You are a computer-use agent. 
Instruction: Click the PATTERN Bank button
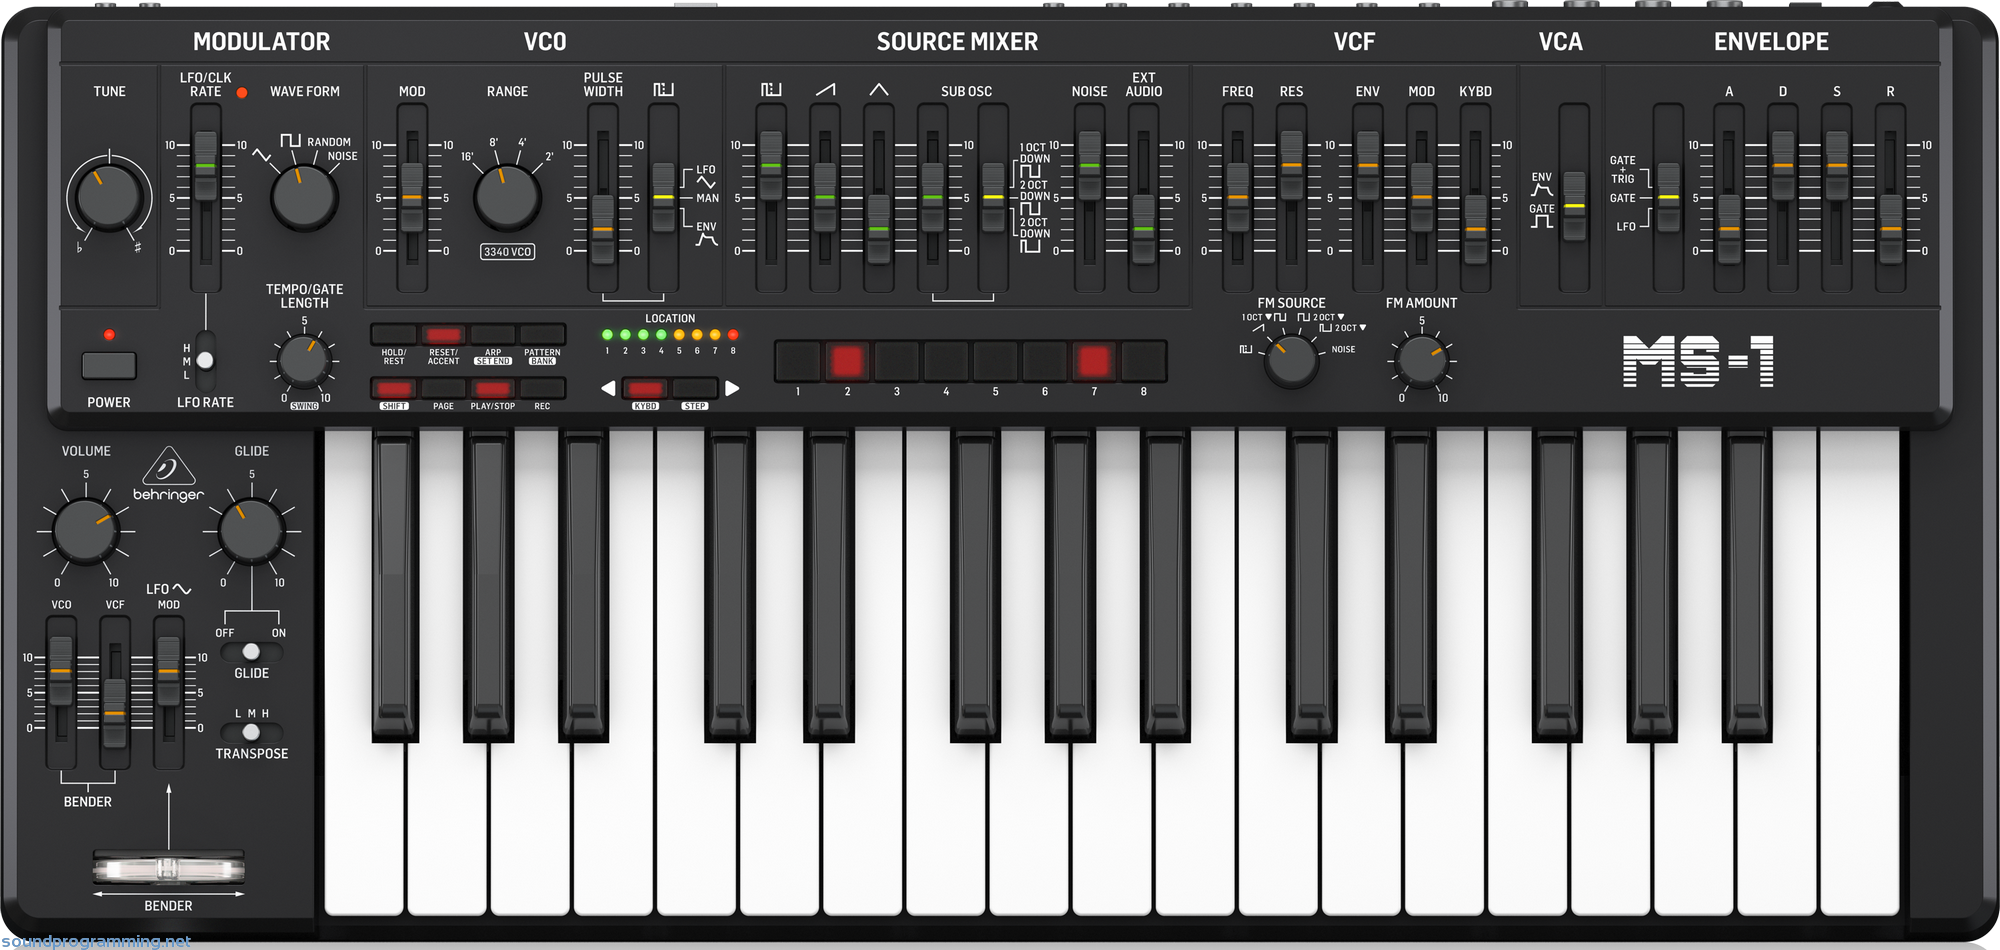point(542,335)
